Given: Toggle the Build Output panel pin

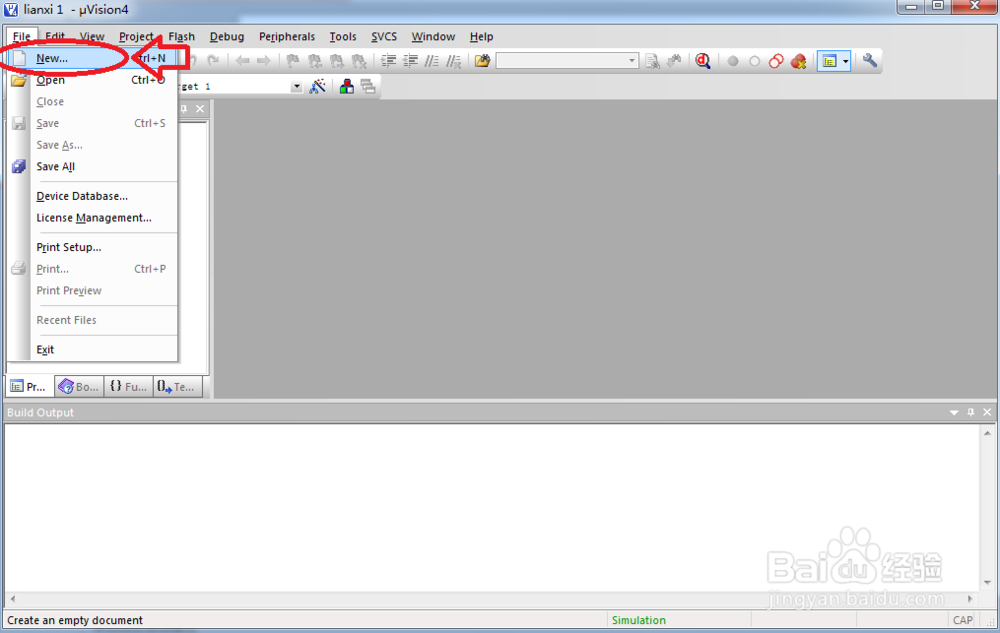Looking at the screenshot, I should pyautogui.click(x=971, y=412).
